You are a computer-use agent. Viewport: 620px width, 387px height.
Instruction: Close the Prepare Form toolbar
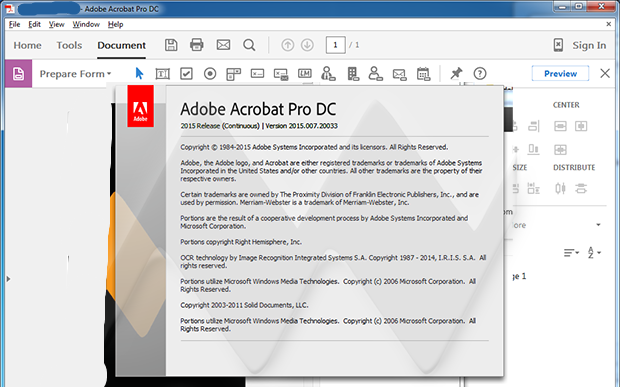click(605, 73)
